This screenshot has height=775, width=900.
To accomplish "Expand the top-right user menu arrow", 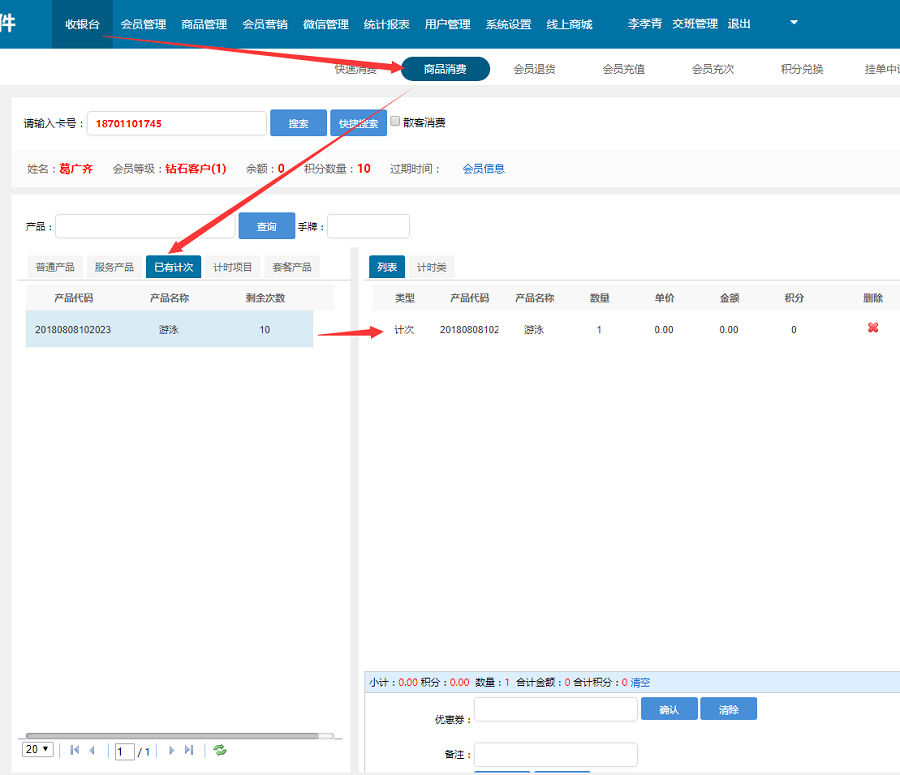I will tap(794, 22).
